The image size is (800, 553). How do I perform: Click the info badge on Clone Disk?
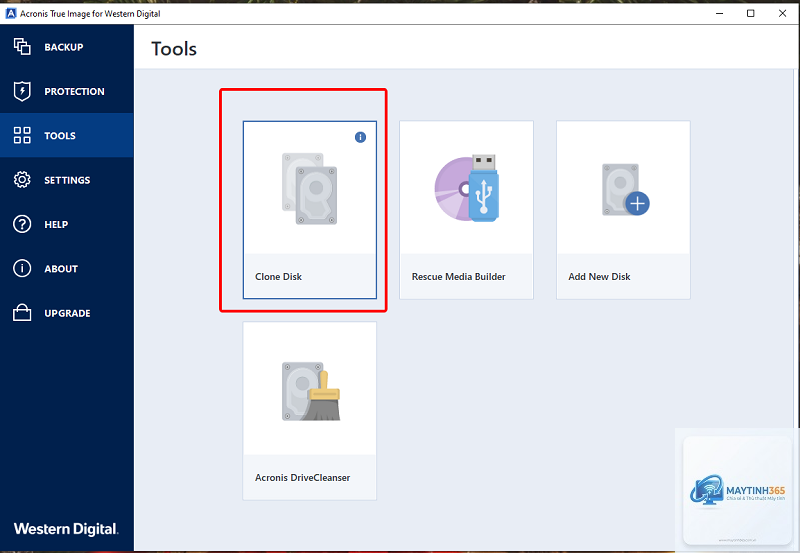pyautogui.click(x=360, y=137)
